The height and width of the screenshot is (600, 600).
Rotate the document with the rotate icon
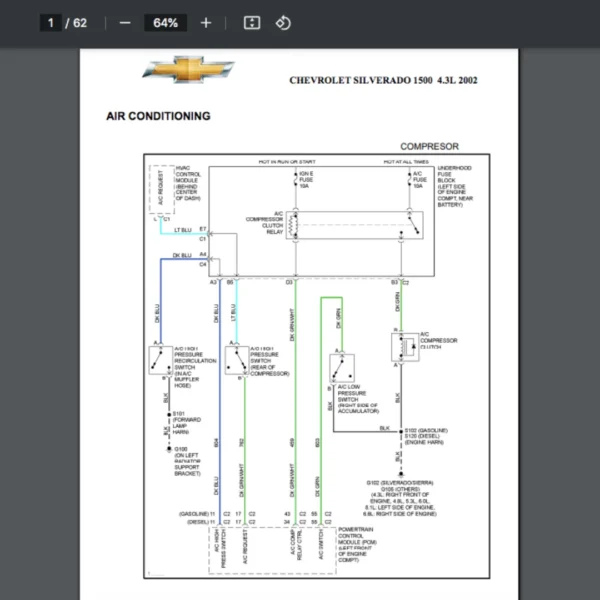click(283, 23)
